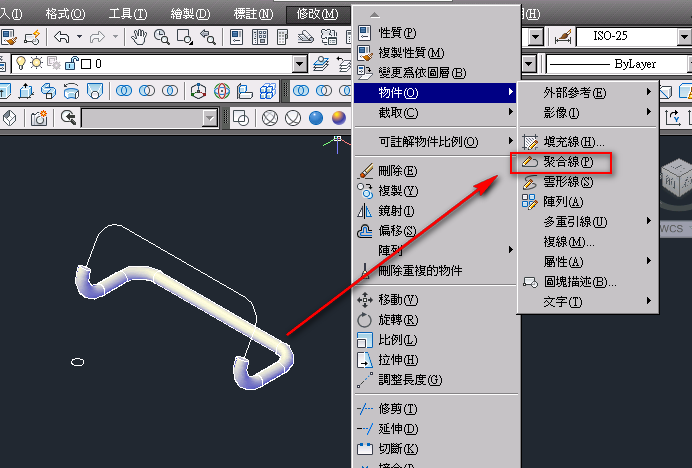
Task: Switch to 3D Wireframe visual style icon
Action: (270, 118)
